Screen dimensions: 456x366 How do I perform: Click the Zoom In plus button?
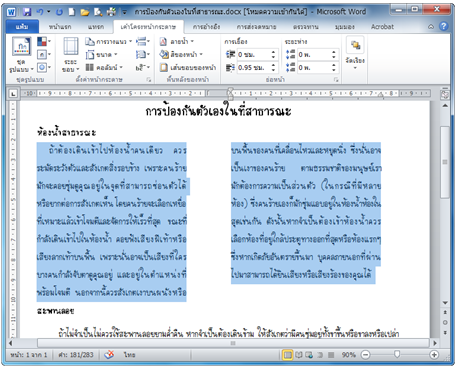coord(434,355)
